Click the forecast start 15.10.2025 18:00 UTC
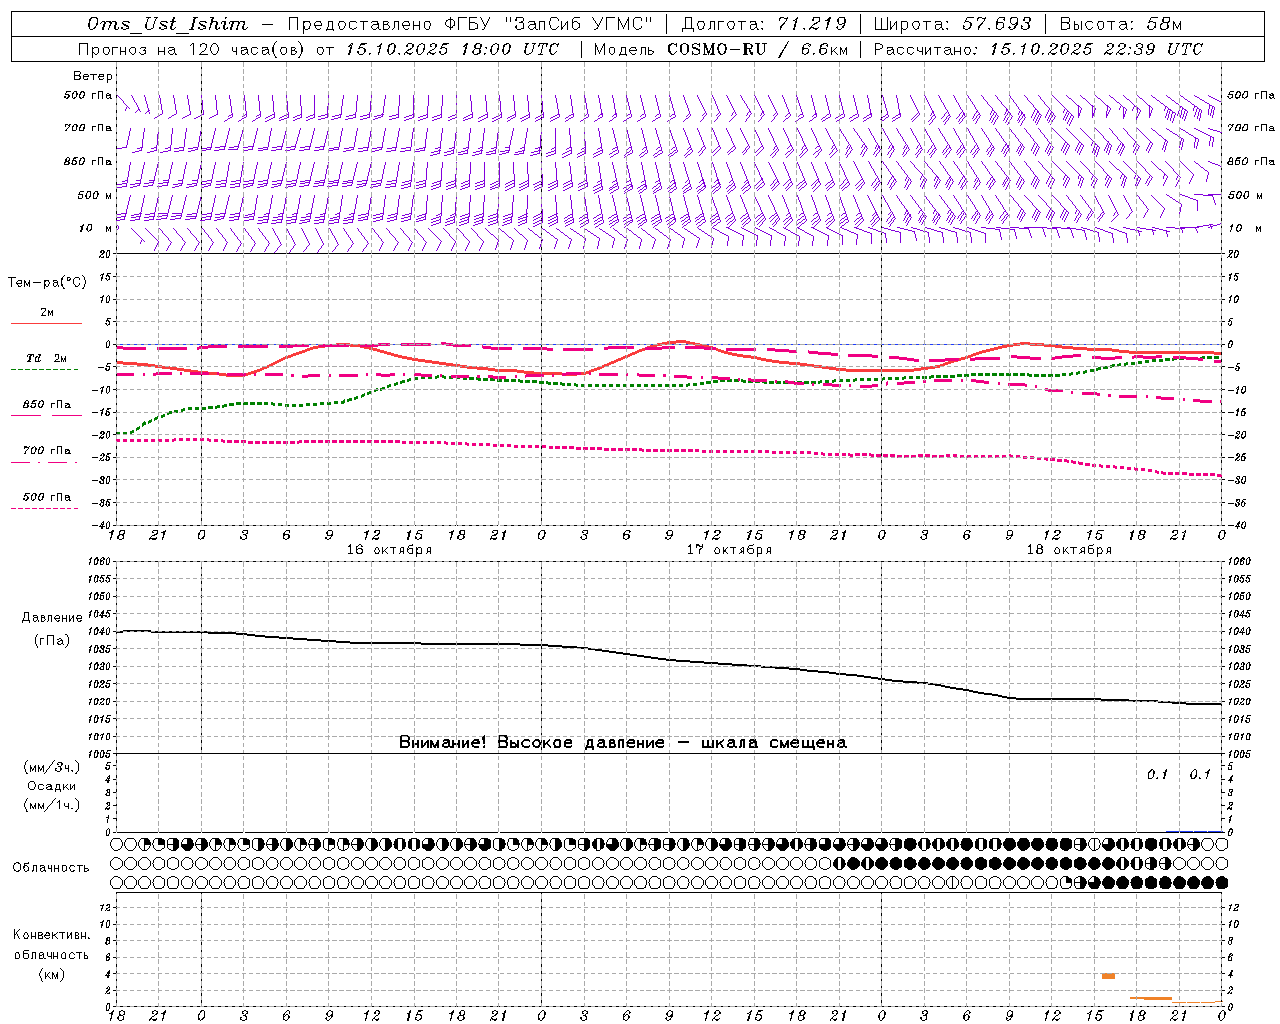1280x1024 pixels. click(x=452, y=49)
